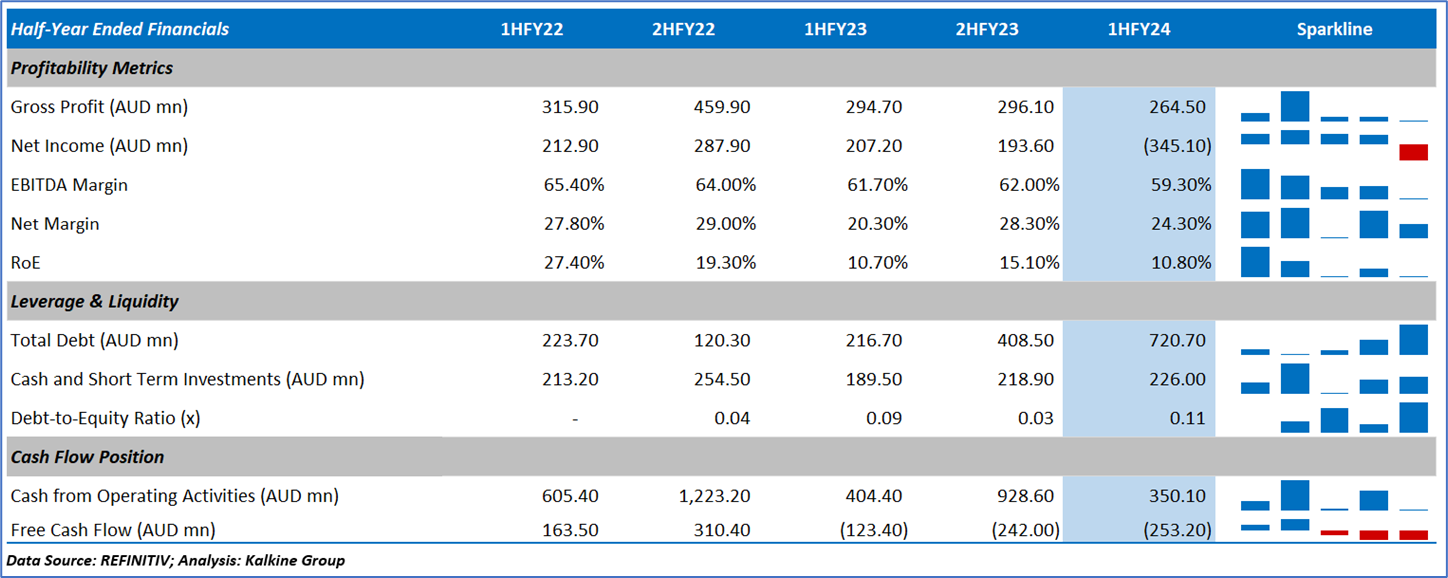The width and height of the screenshot is (1448, 578).
Task: Click the Gross Profit sparkline chart
Action: [x=1334, y=107]
